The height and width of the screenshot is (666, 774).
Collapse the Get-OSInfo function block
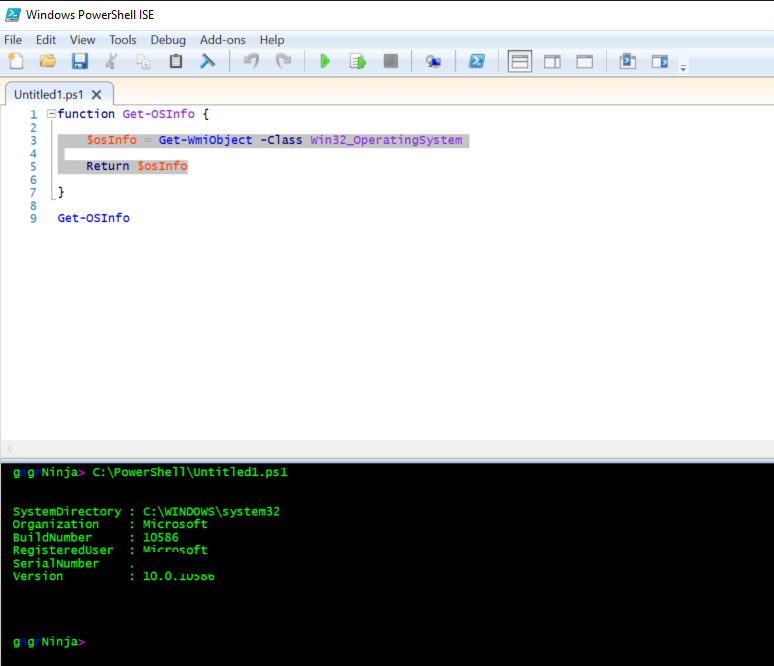click(51, 114)
